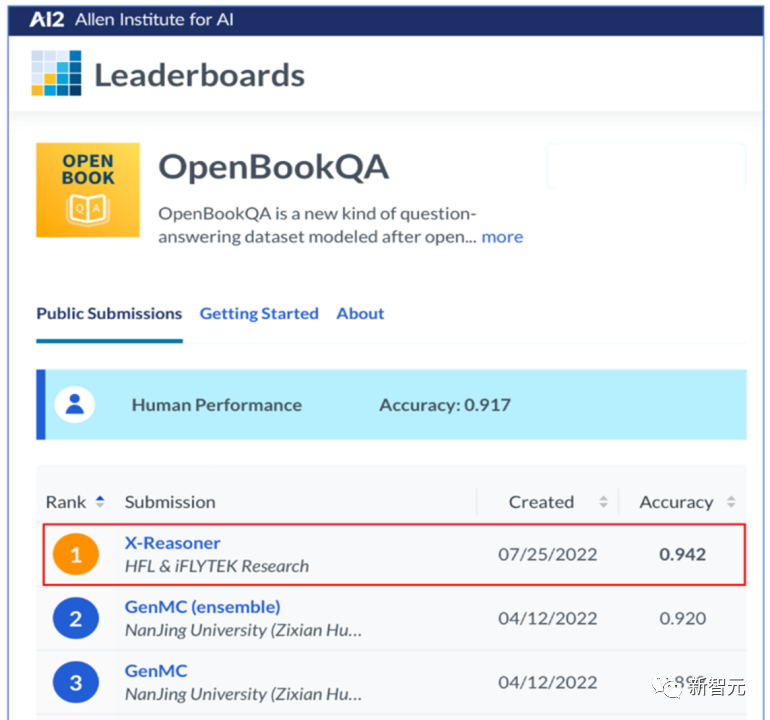Viewport: 770px width, 720px height.
Task: Click the orange rank 1 badge
Action: tap(76, 554)
